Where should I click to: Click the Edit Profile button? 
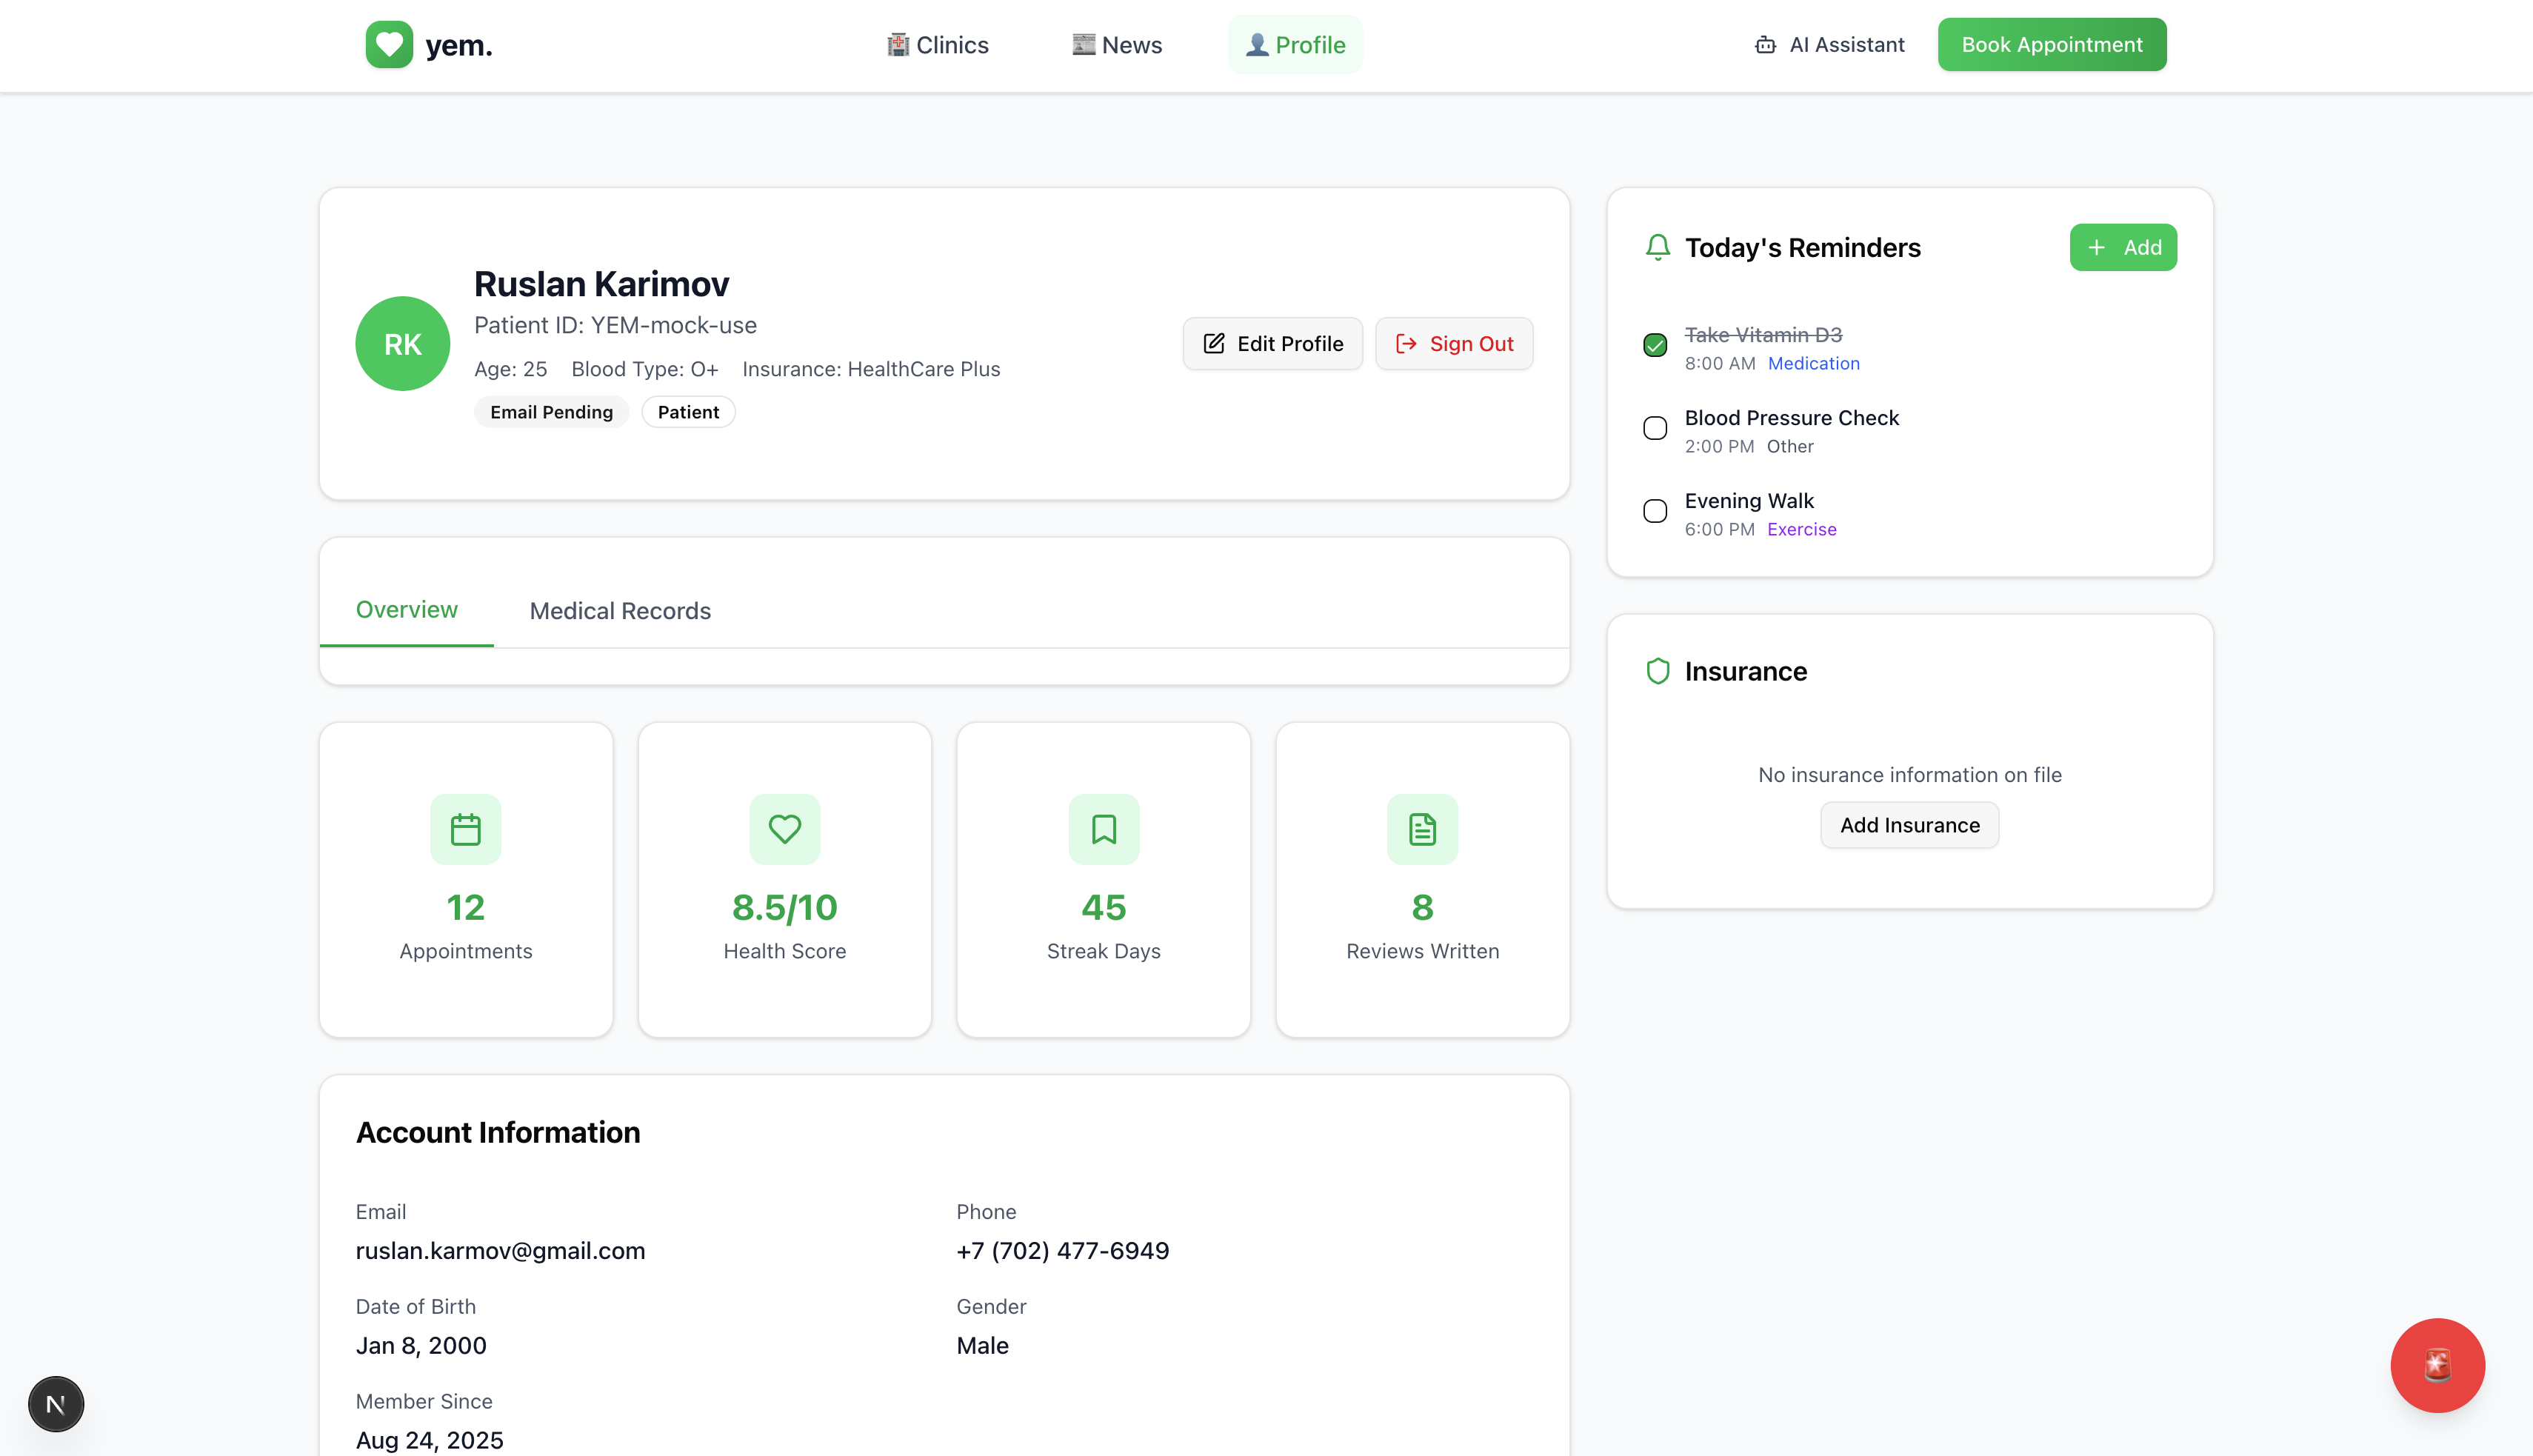coord(1272,344)
